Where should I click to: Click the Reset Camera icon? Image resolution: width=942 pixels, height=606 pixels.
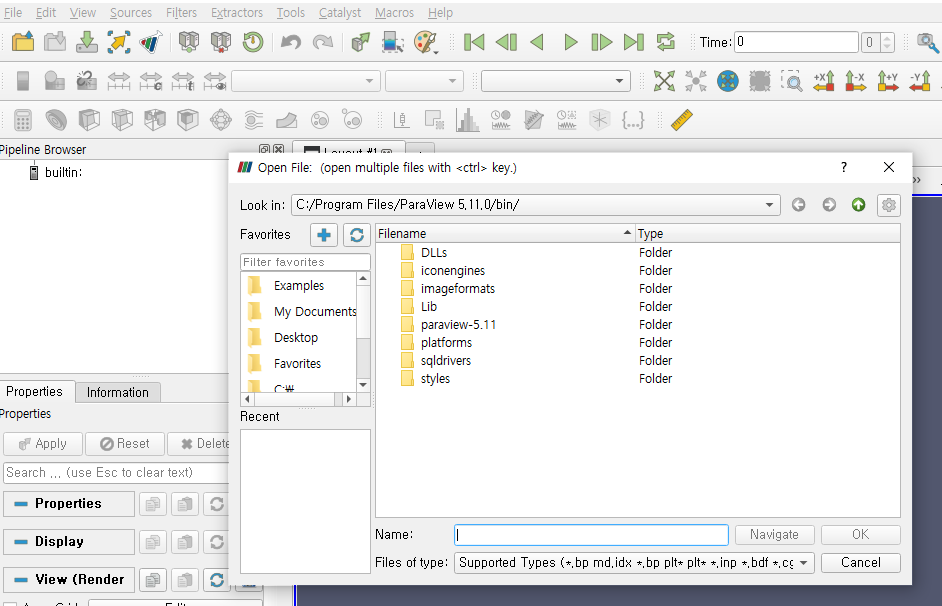pos(664,81)
